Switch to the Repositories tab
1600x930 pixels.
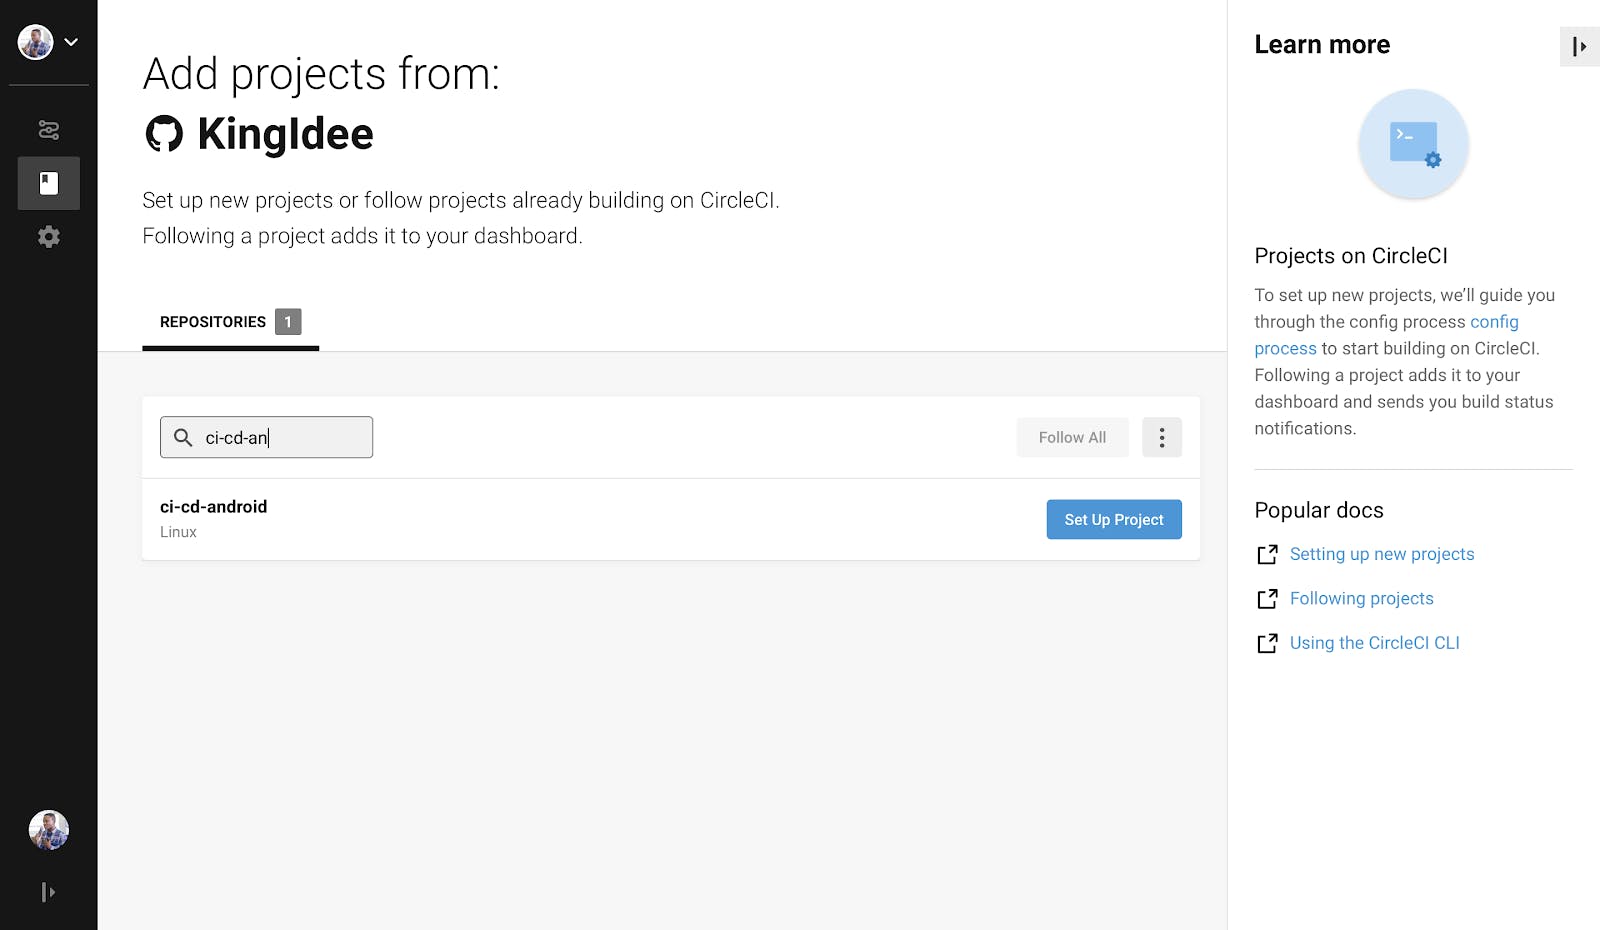[x=212, y=321]
